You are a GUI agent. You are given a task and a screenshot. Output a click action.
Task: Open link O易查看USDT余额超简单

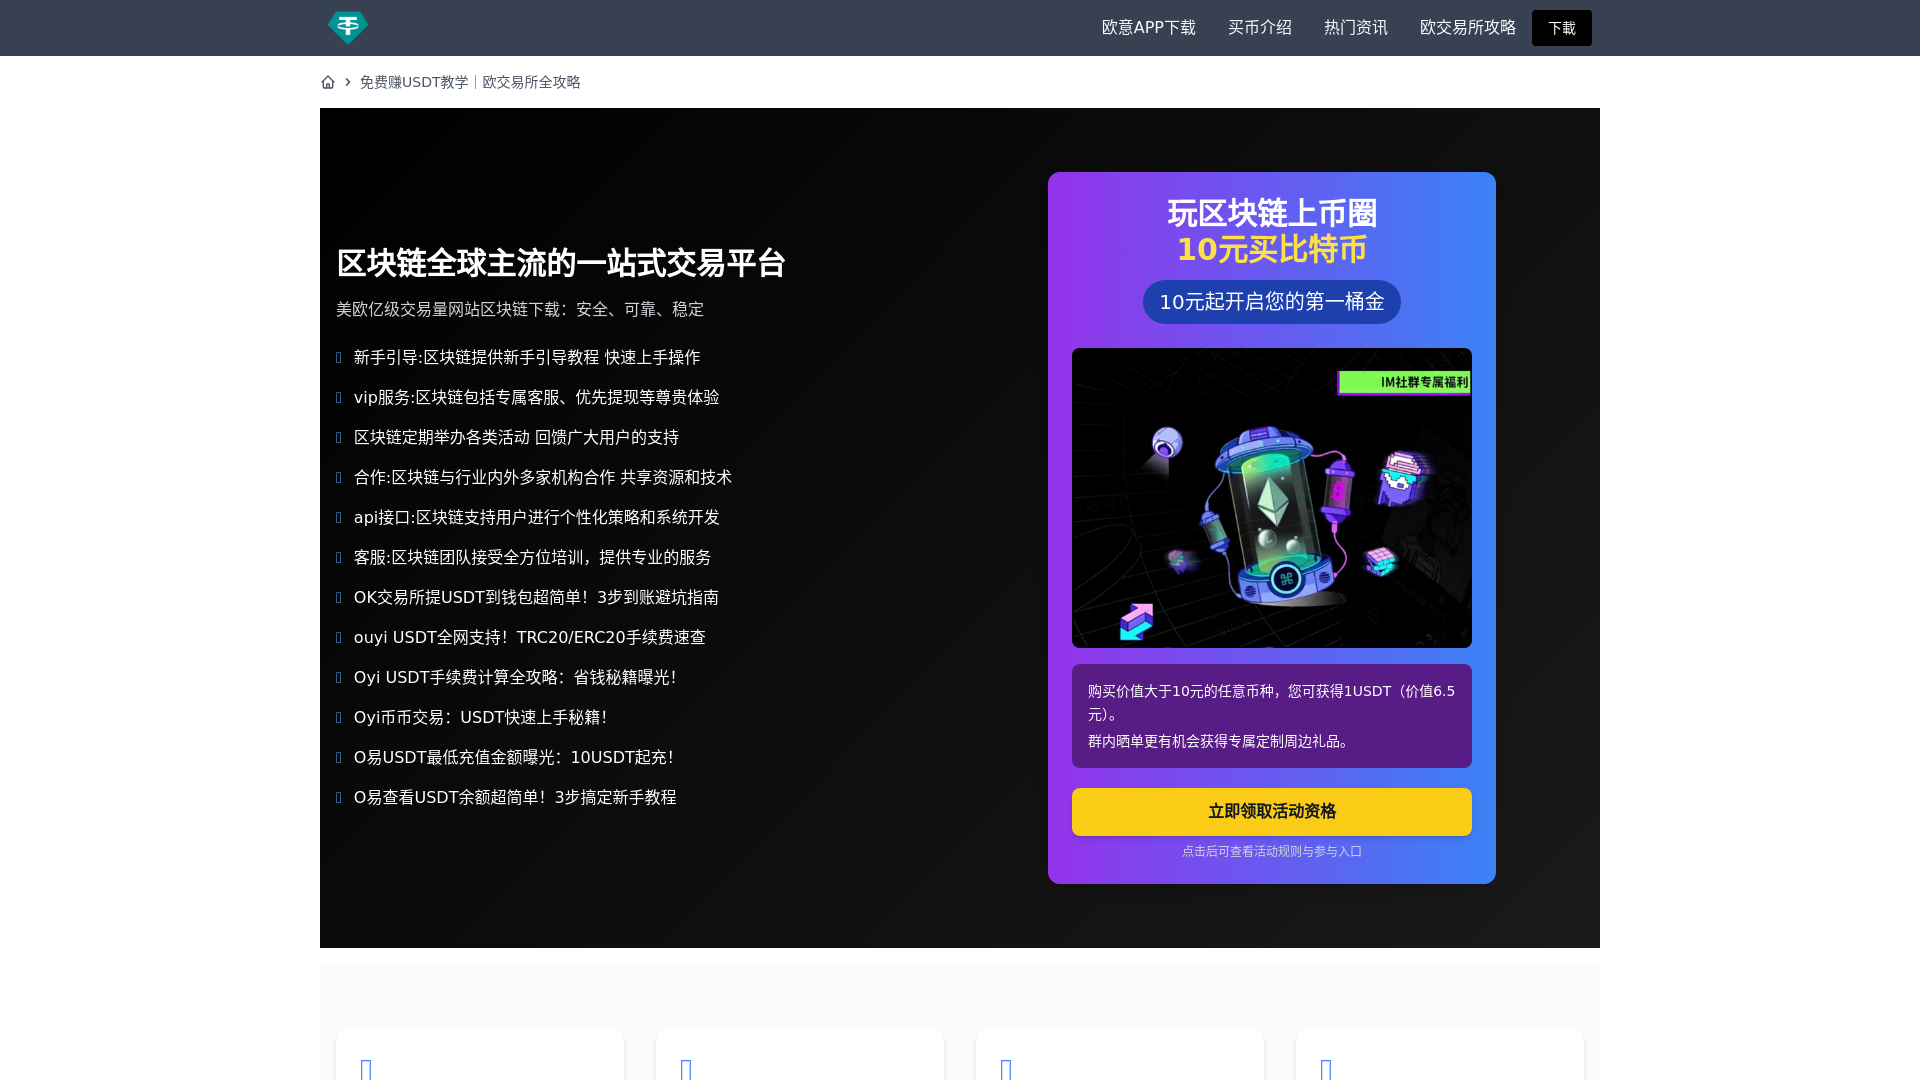tap(515, 798)
